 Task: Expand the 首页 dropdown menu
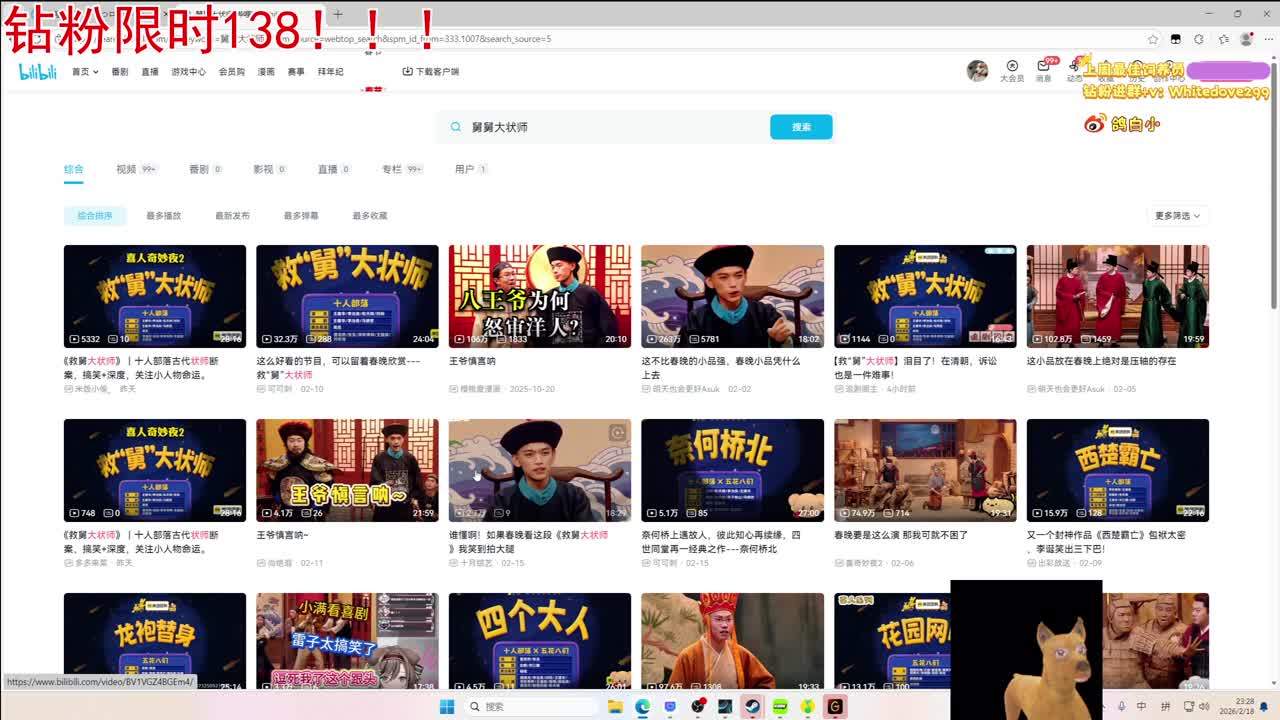click(x=85, y=72)
